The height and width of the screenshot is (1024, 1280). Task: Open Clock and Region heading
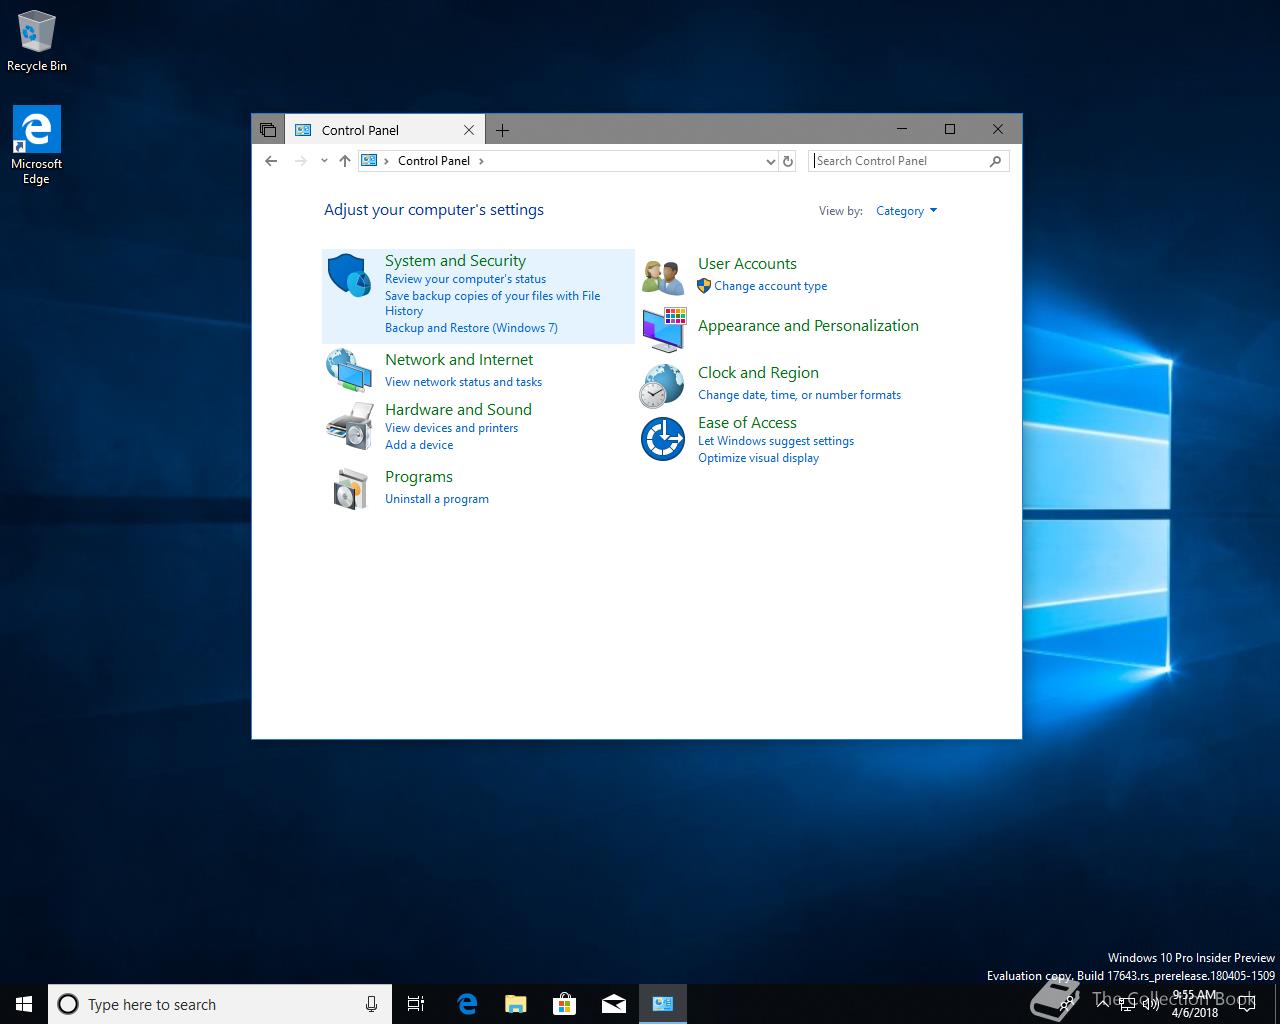pos(758,373)
